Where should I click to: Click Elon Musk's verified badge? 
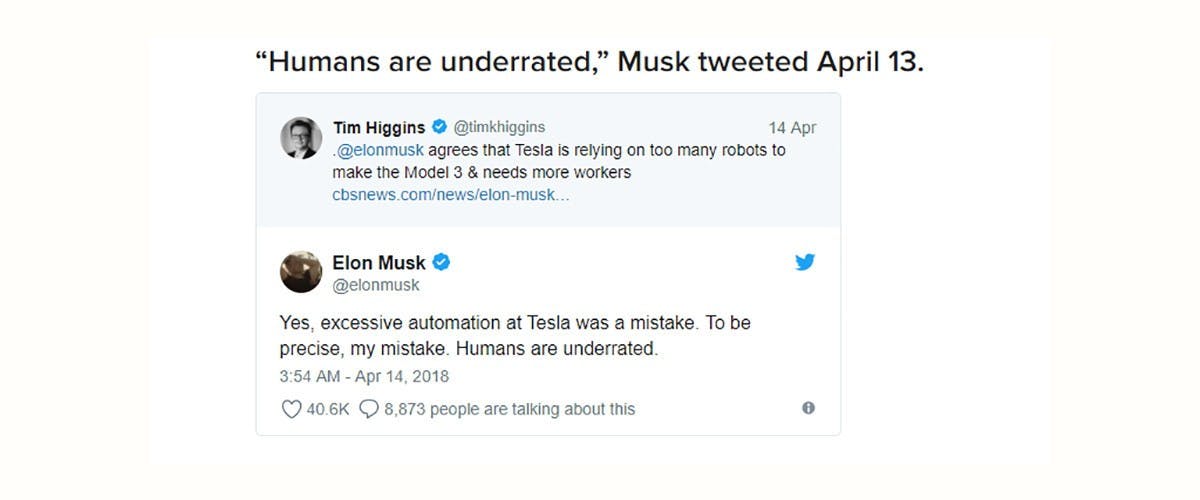tap(441, 262)
